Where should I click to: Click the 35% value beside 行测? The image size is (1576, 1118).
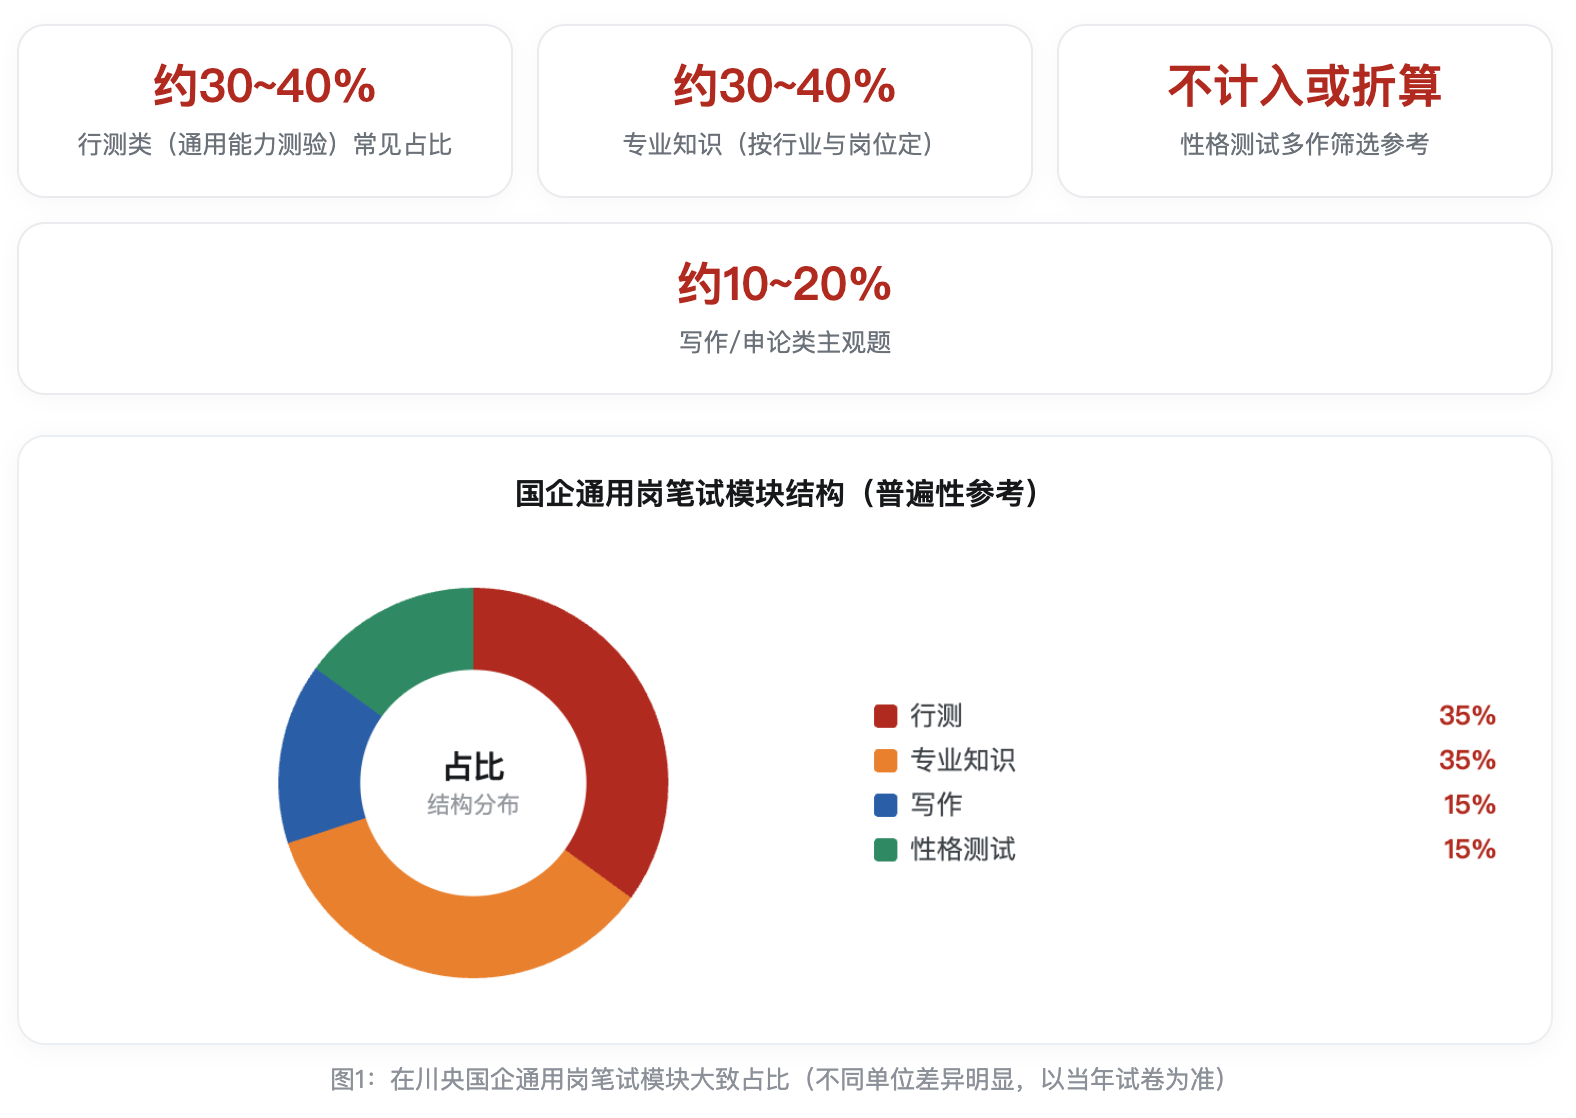1467,716
